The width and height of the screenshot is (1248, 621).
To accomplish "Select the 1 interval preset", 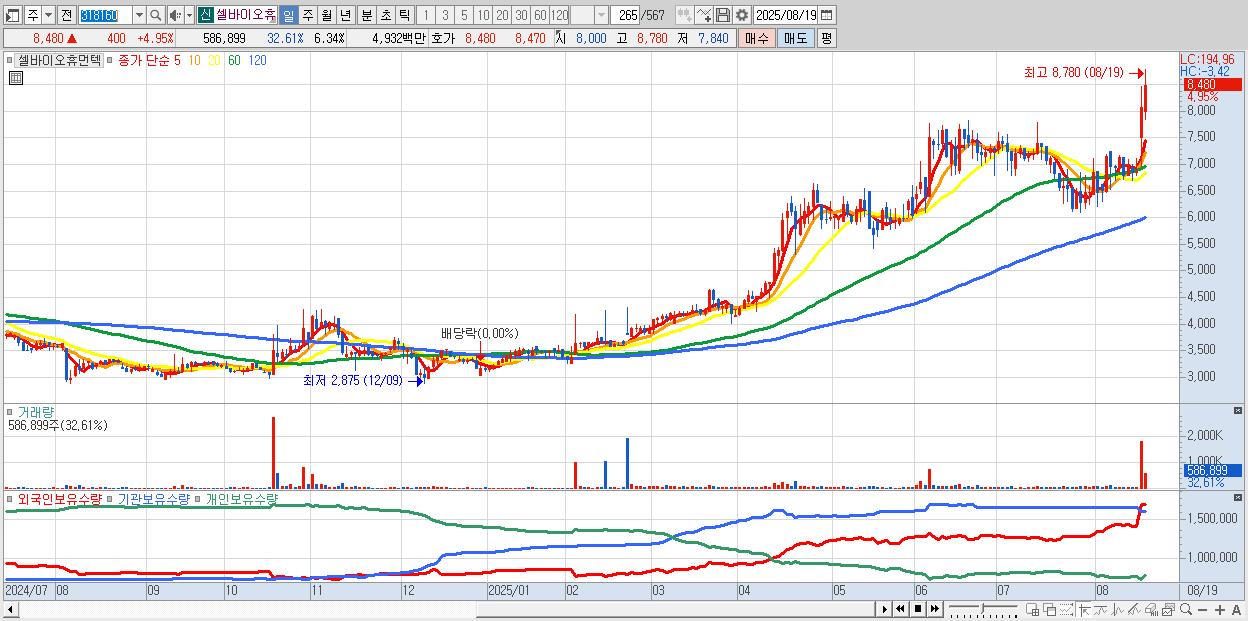I will (x=425, y=15).
